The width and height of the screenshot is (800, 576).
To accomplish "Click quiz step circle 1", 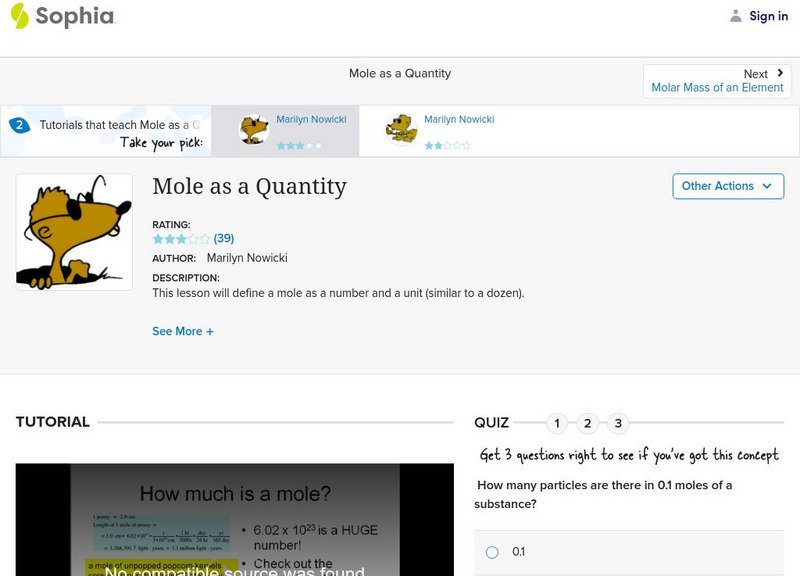I will (x=556, y=423).
